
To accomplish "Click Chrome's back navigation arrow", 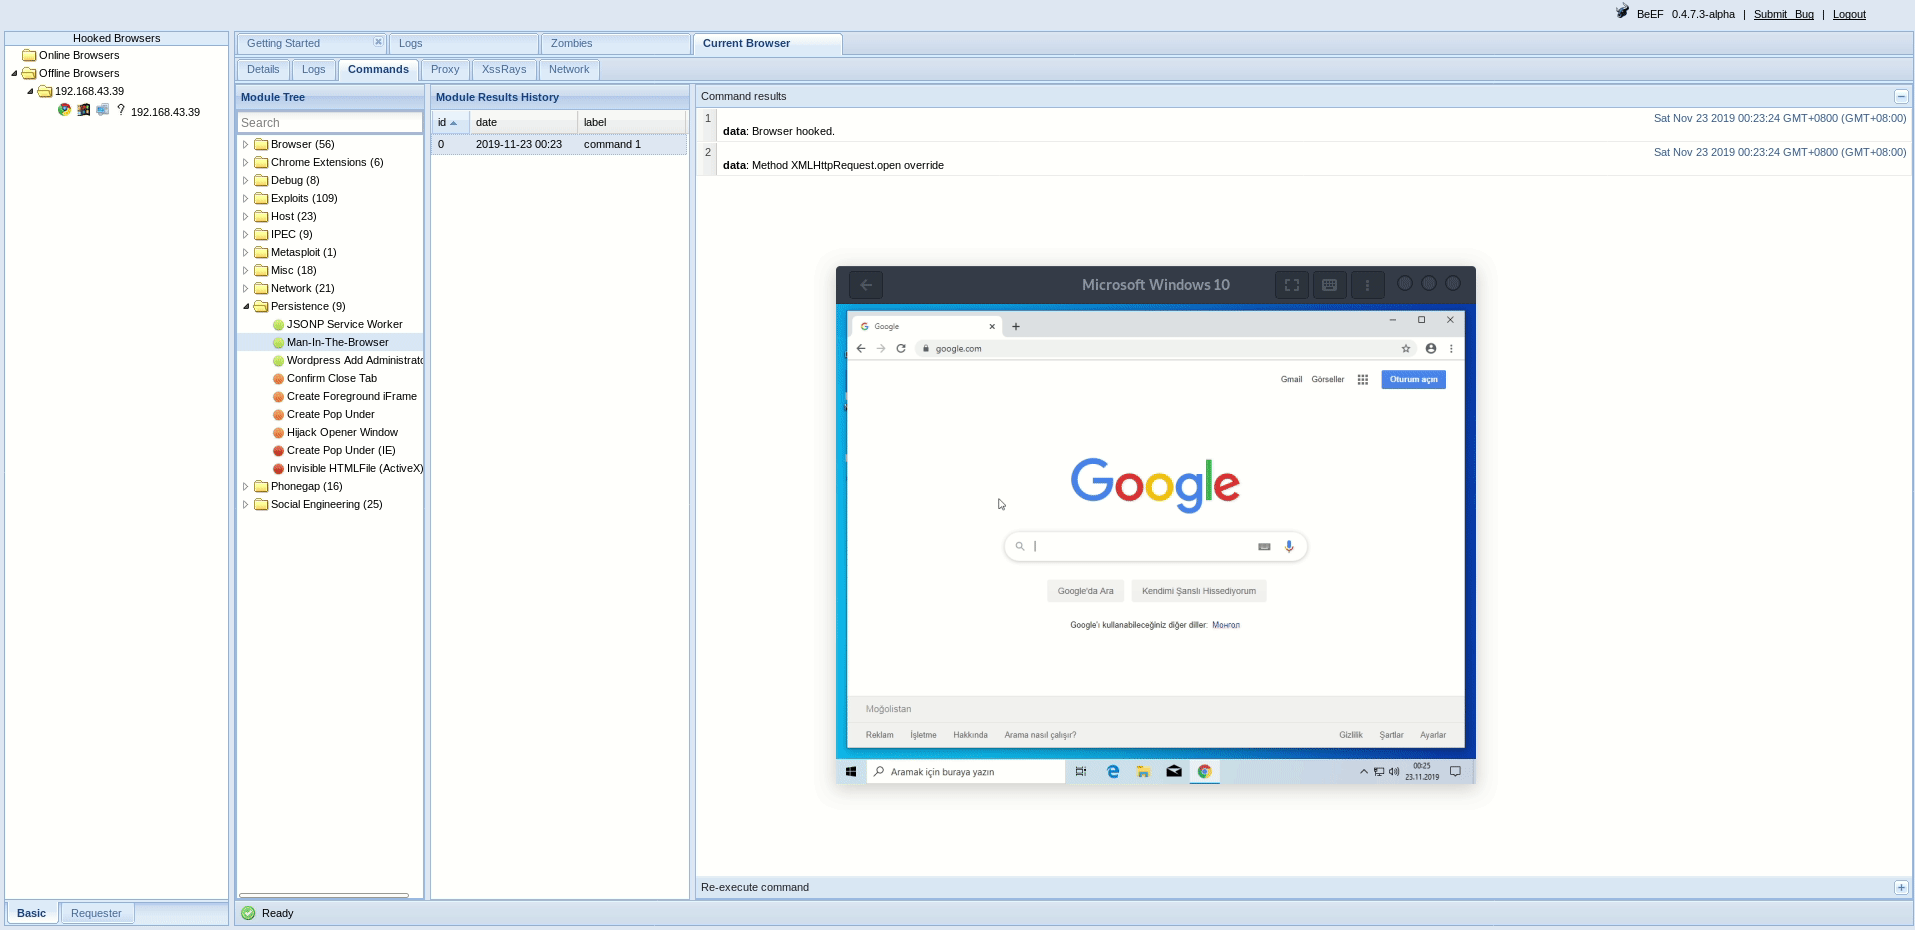I will tap(861, 348).
